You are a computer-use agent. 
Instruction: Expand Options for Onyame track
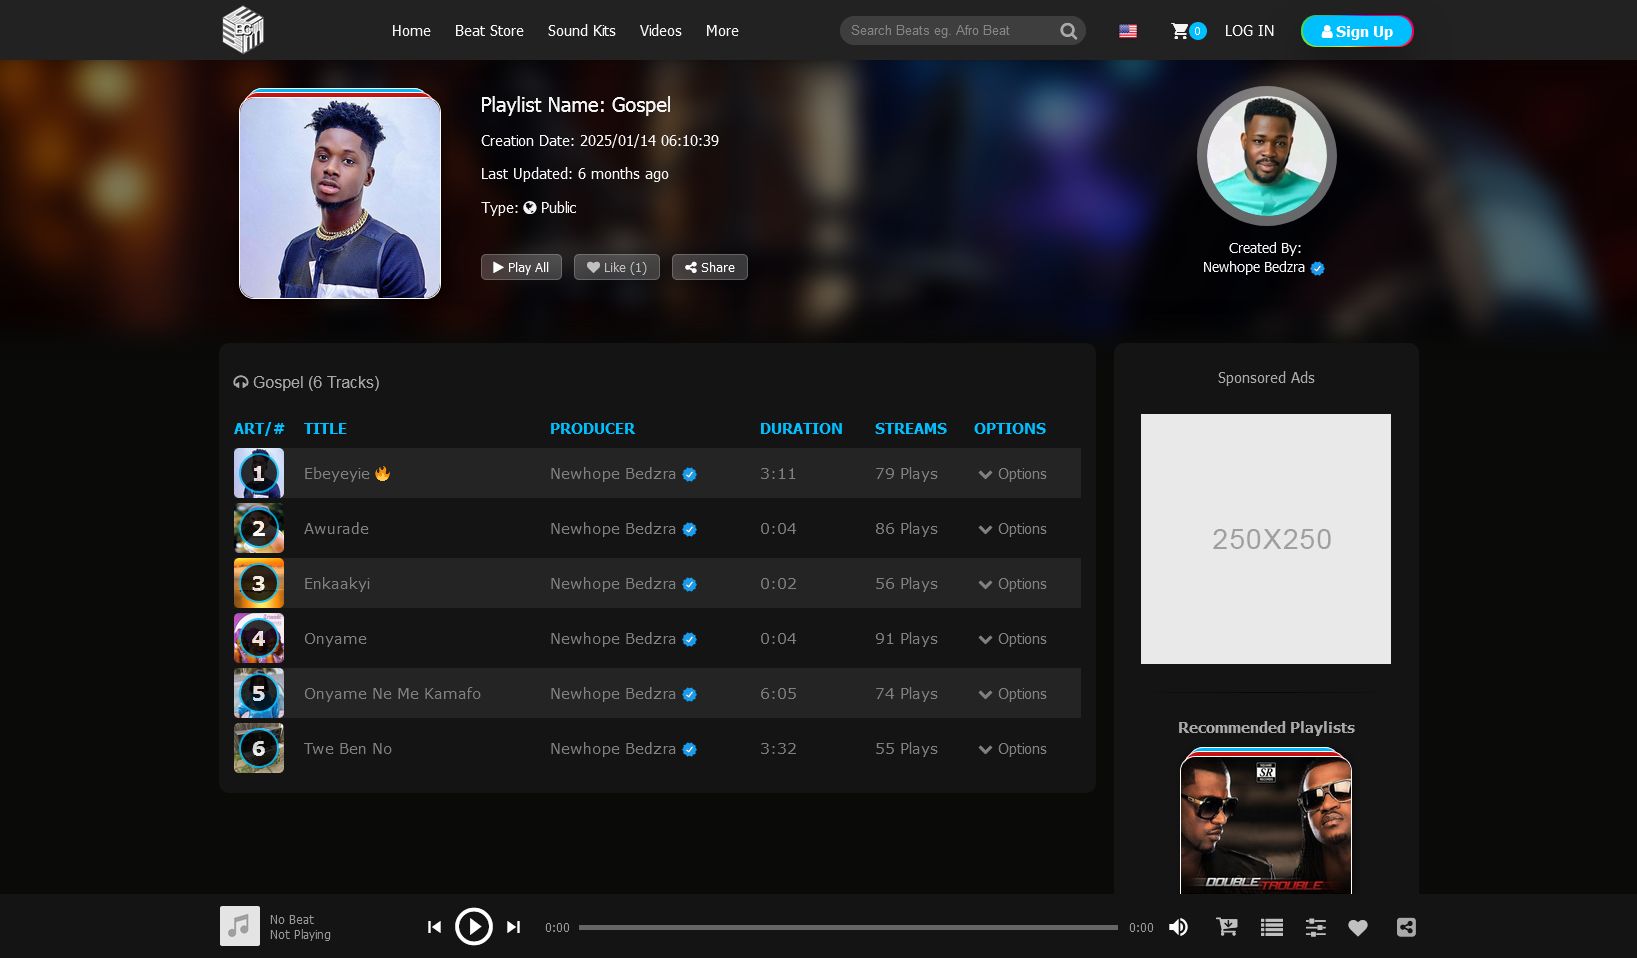pos(1012,639)
